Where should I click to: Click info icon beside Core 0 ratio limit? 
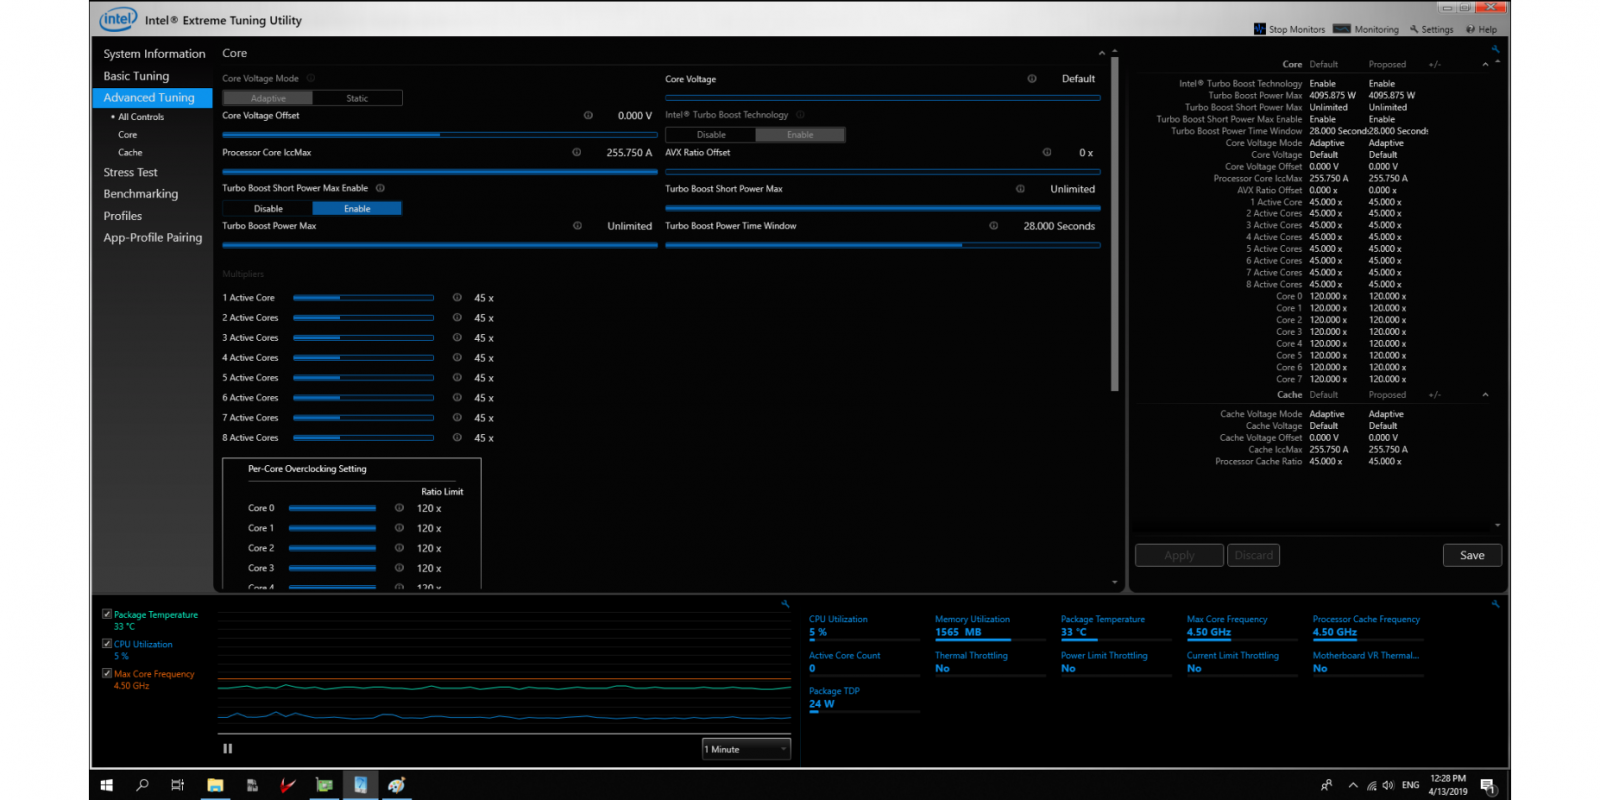(x=399, y=508)
